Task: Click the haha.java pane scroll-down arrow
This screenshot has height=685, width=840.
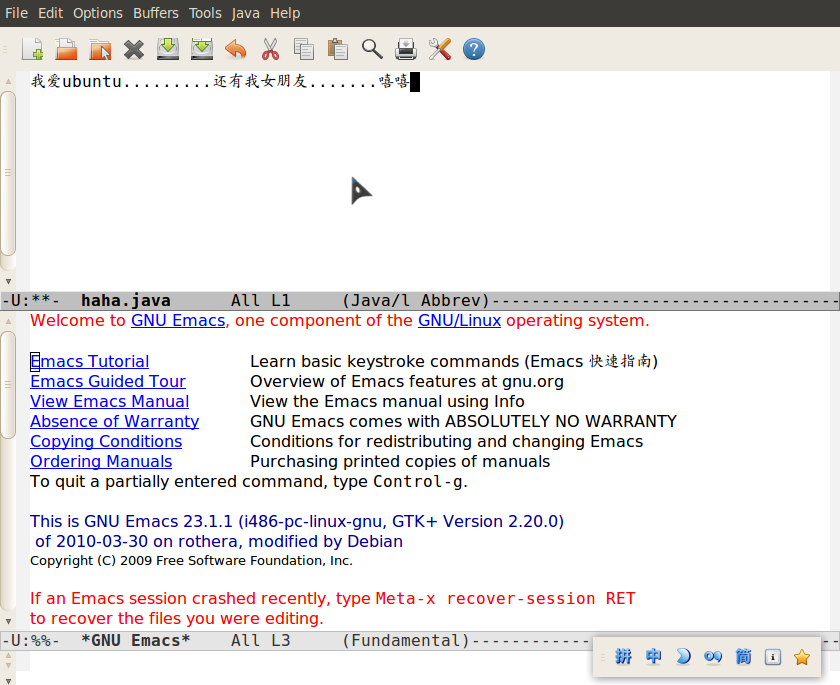Action: (8, 281)
